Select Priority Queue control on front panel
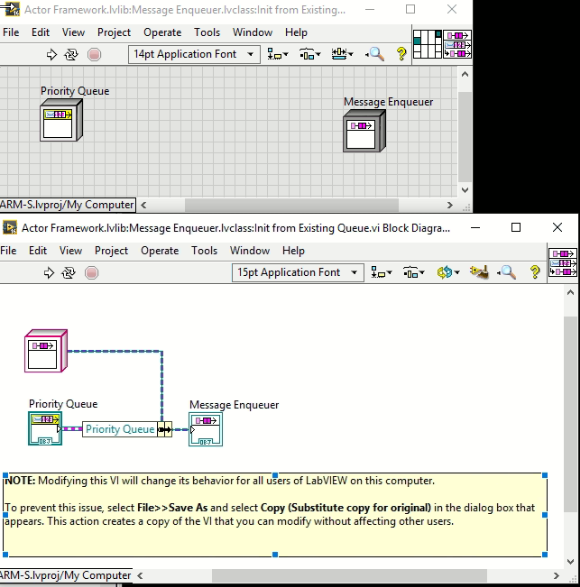Image resolution: width=580 pixels, height=587 pixels. pyautogui.click(x=61, y=120)
